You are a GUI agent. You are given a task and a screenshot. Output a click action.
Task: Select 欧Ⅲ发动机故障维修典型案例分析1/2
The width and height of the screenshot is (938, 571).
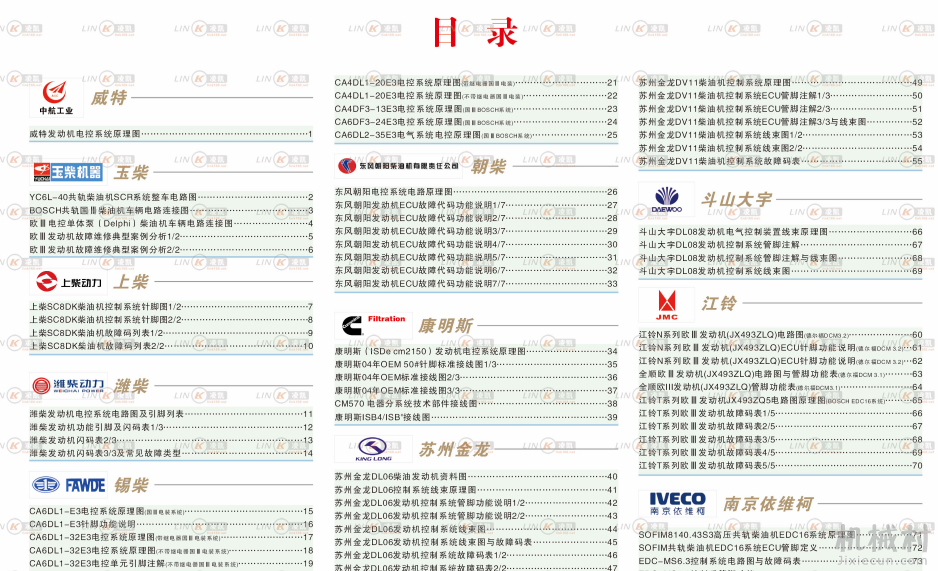(x=170, y=236)
